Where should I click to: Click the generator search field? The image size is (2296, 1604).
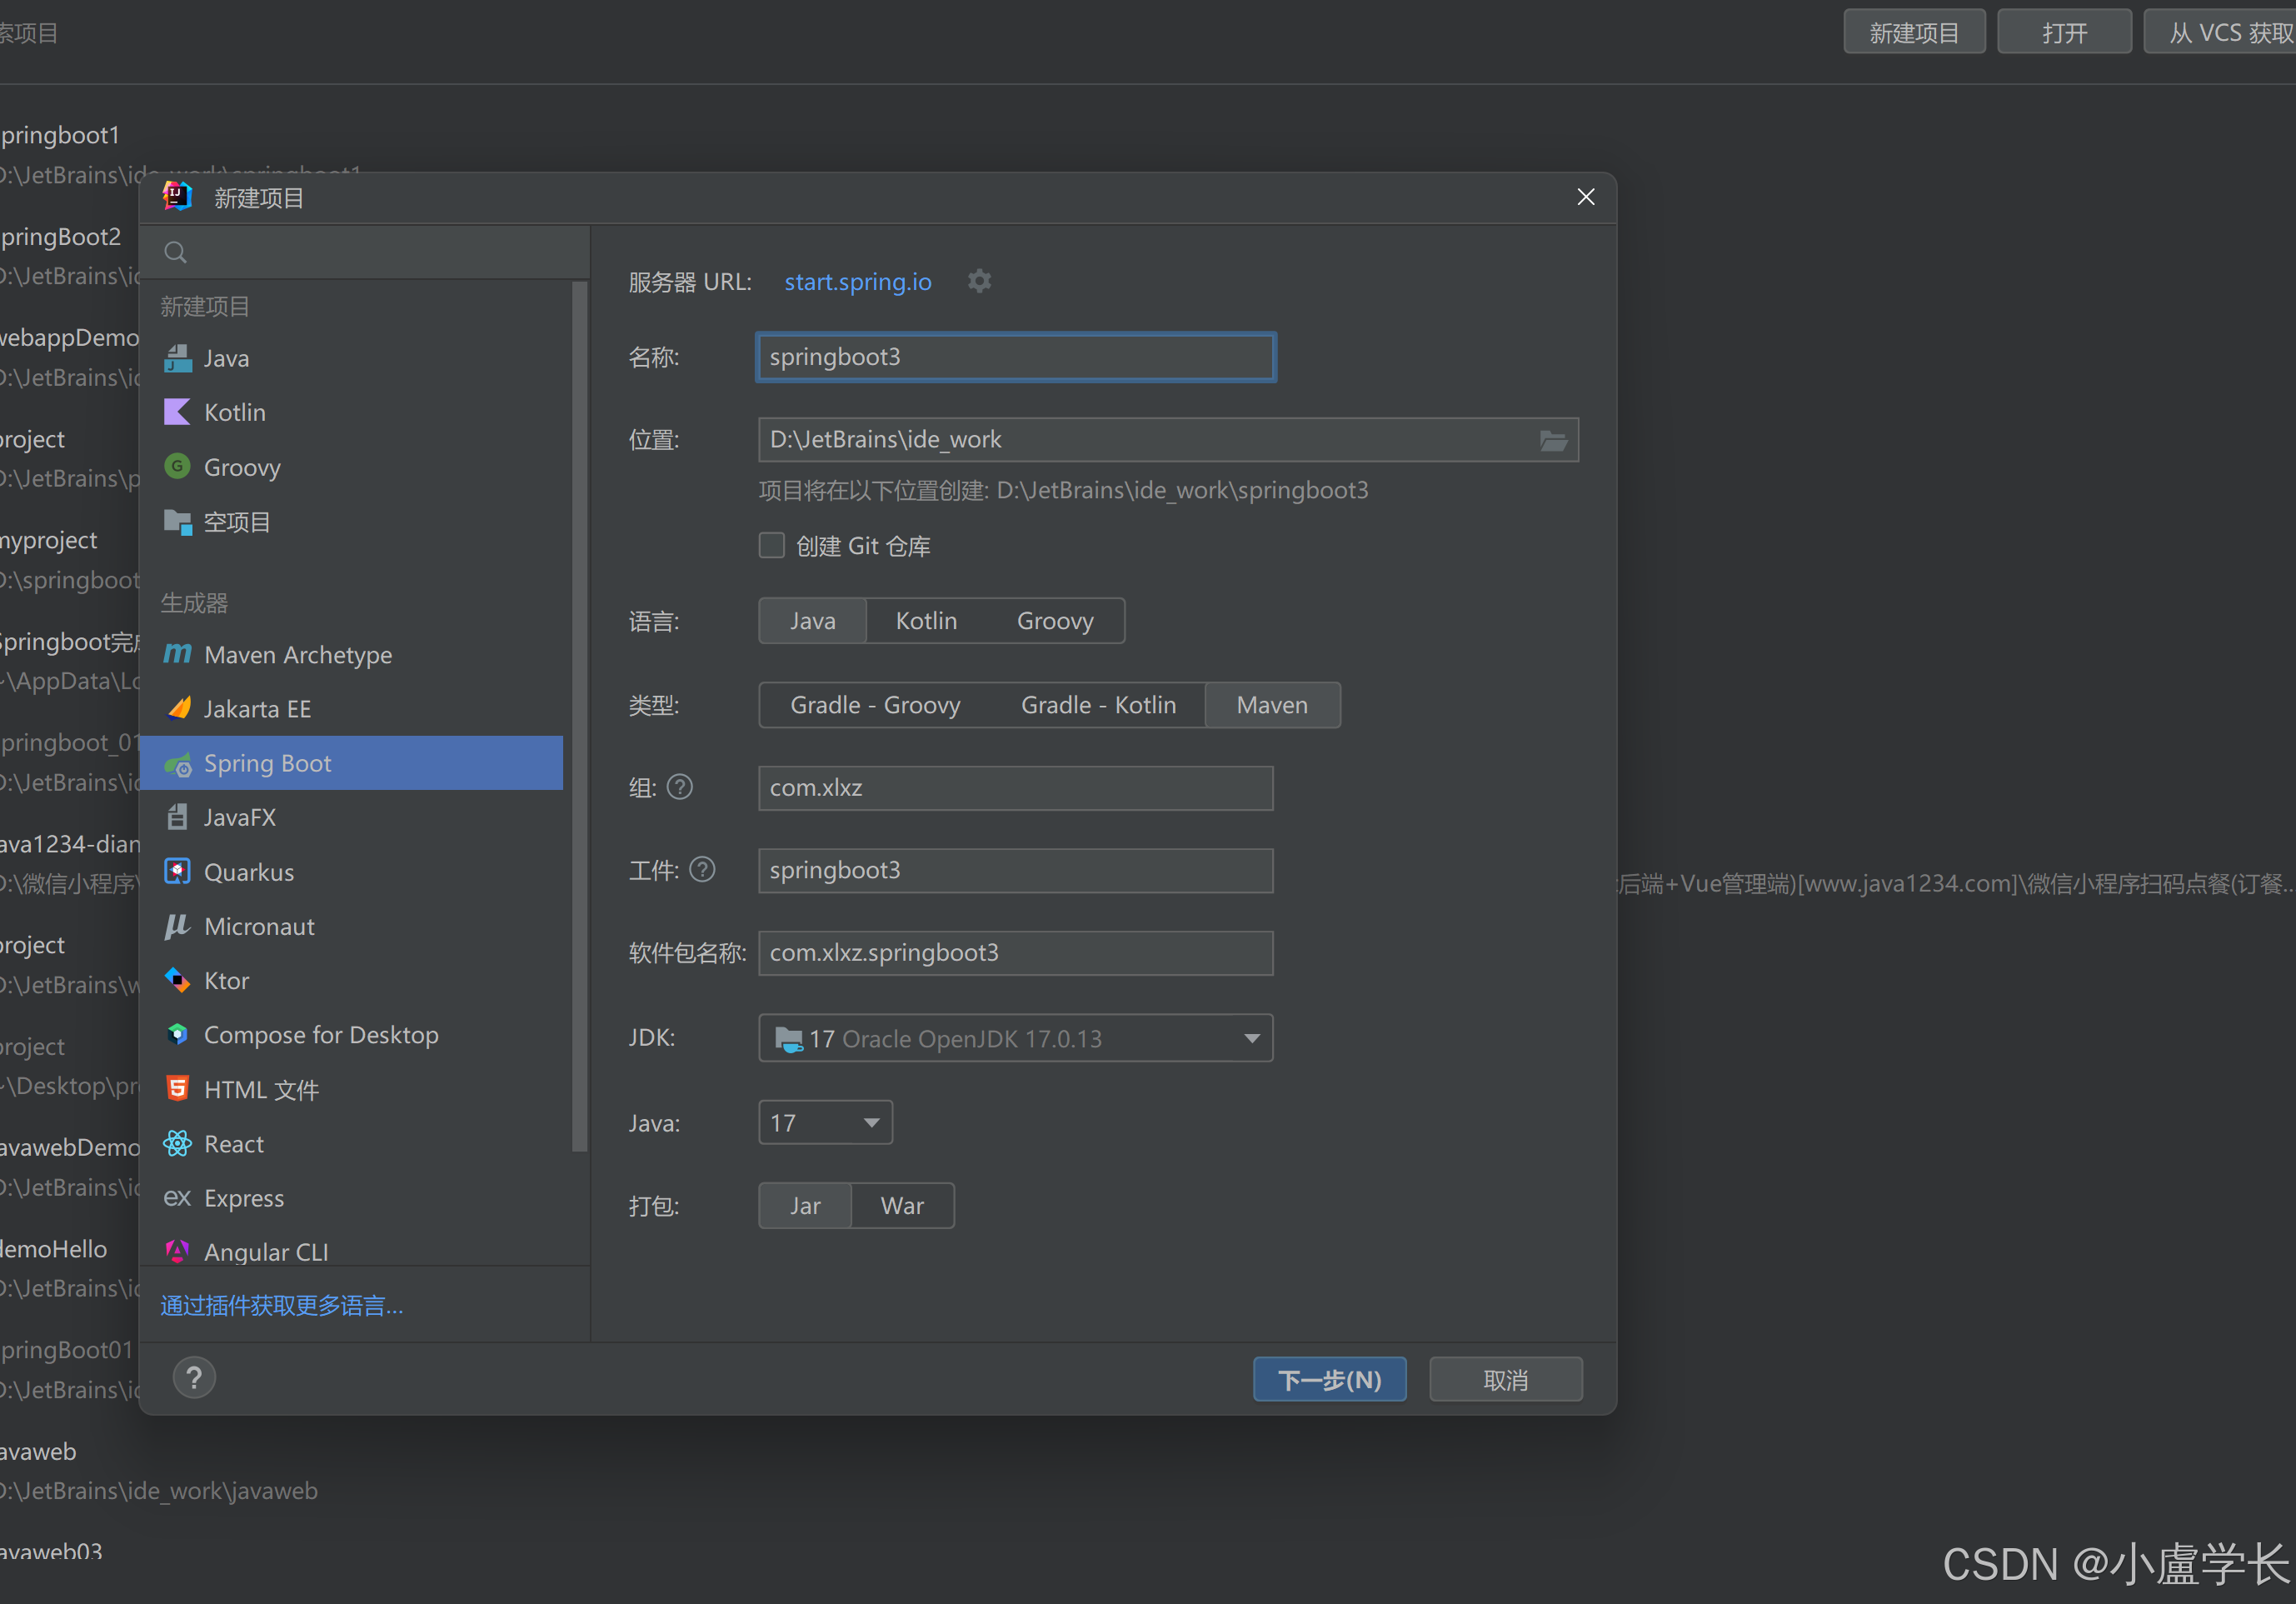pyautogui.click(x=365, y=252)
